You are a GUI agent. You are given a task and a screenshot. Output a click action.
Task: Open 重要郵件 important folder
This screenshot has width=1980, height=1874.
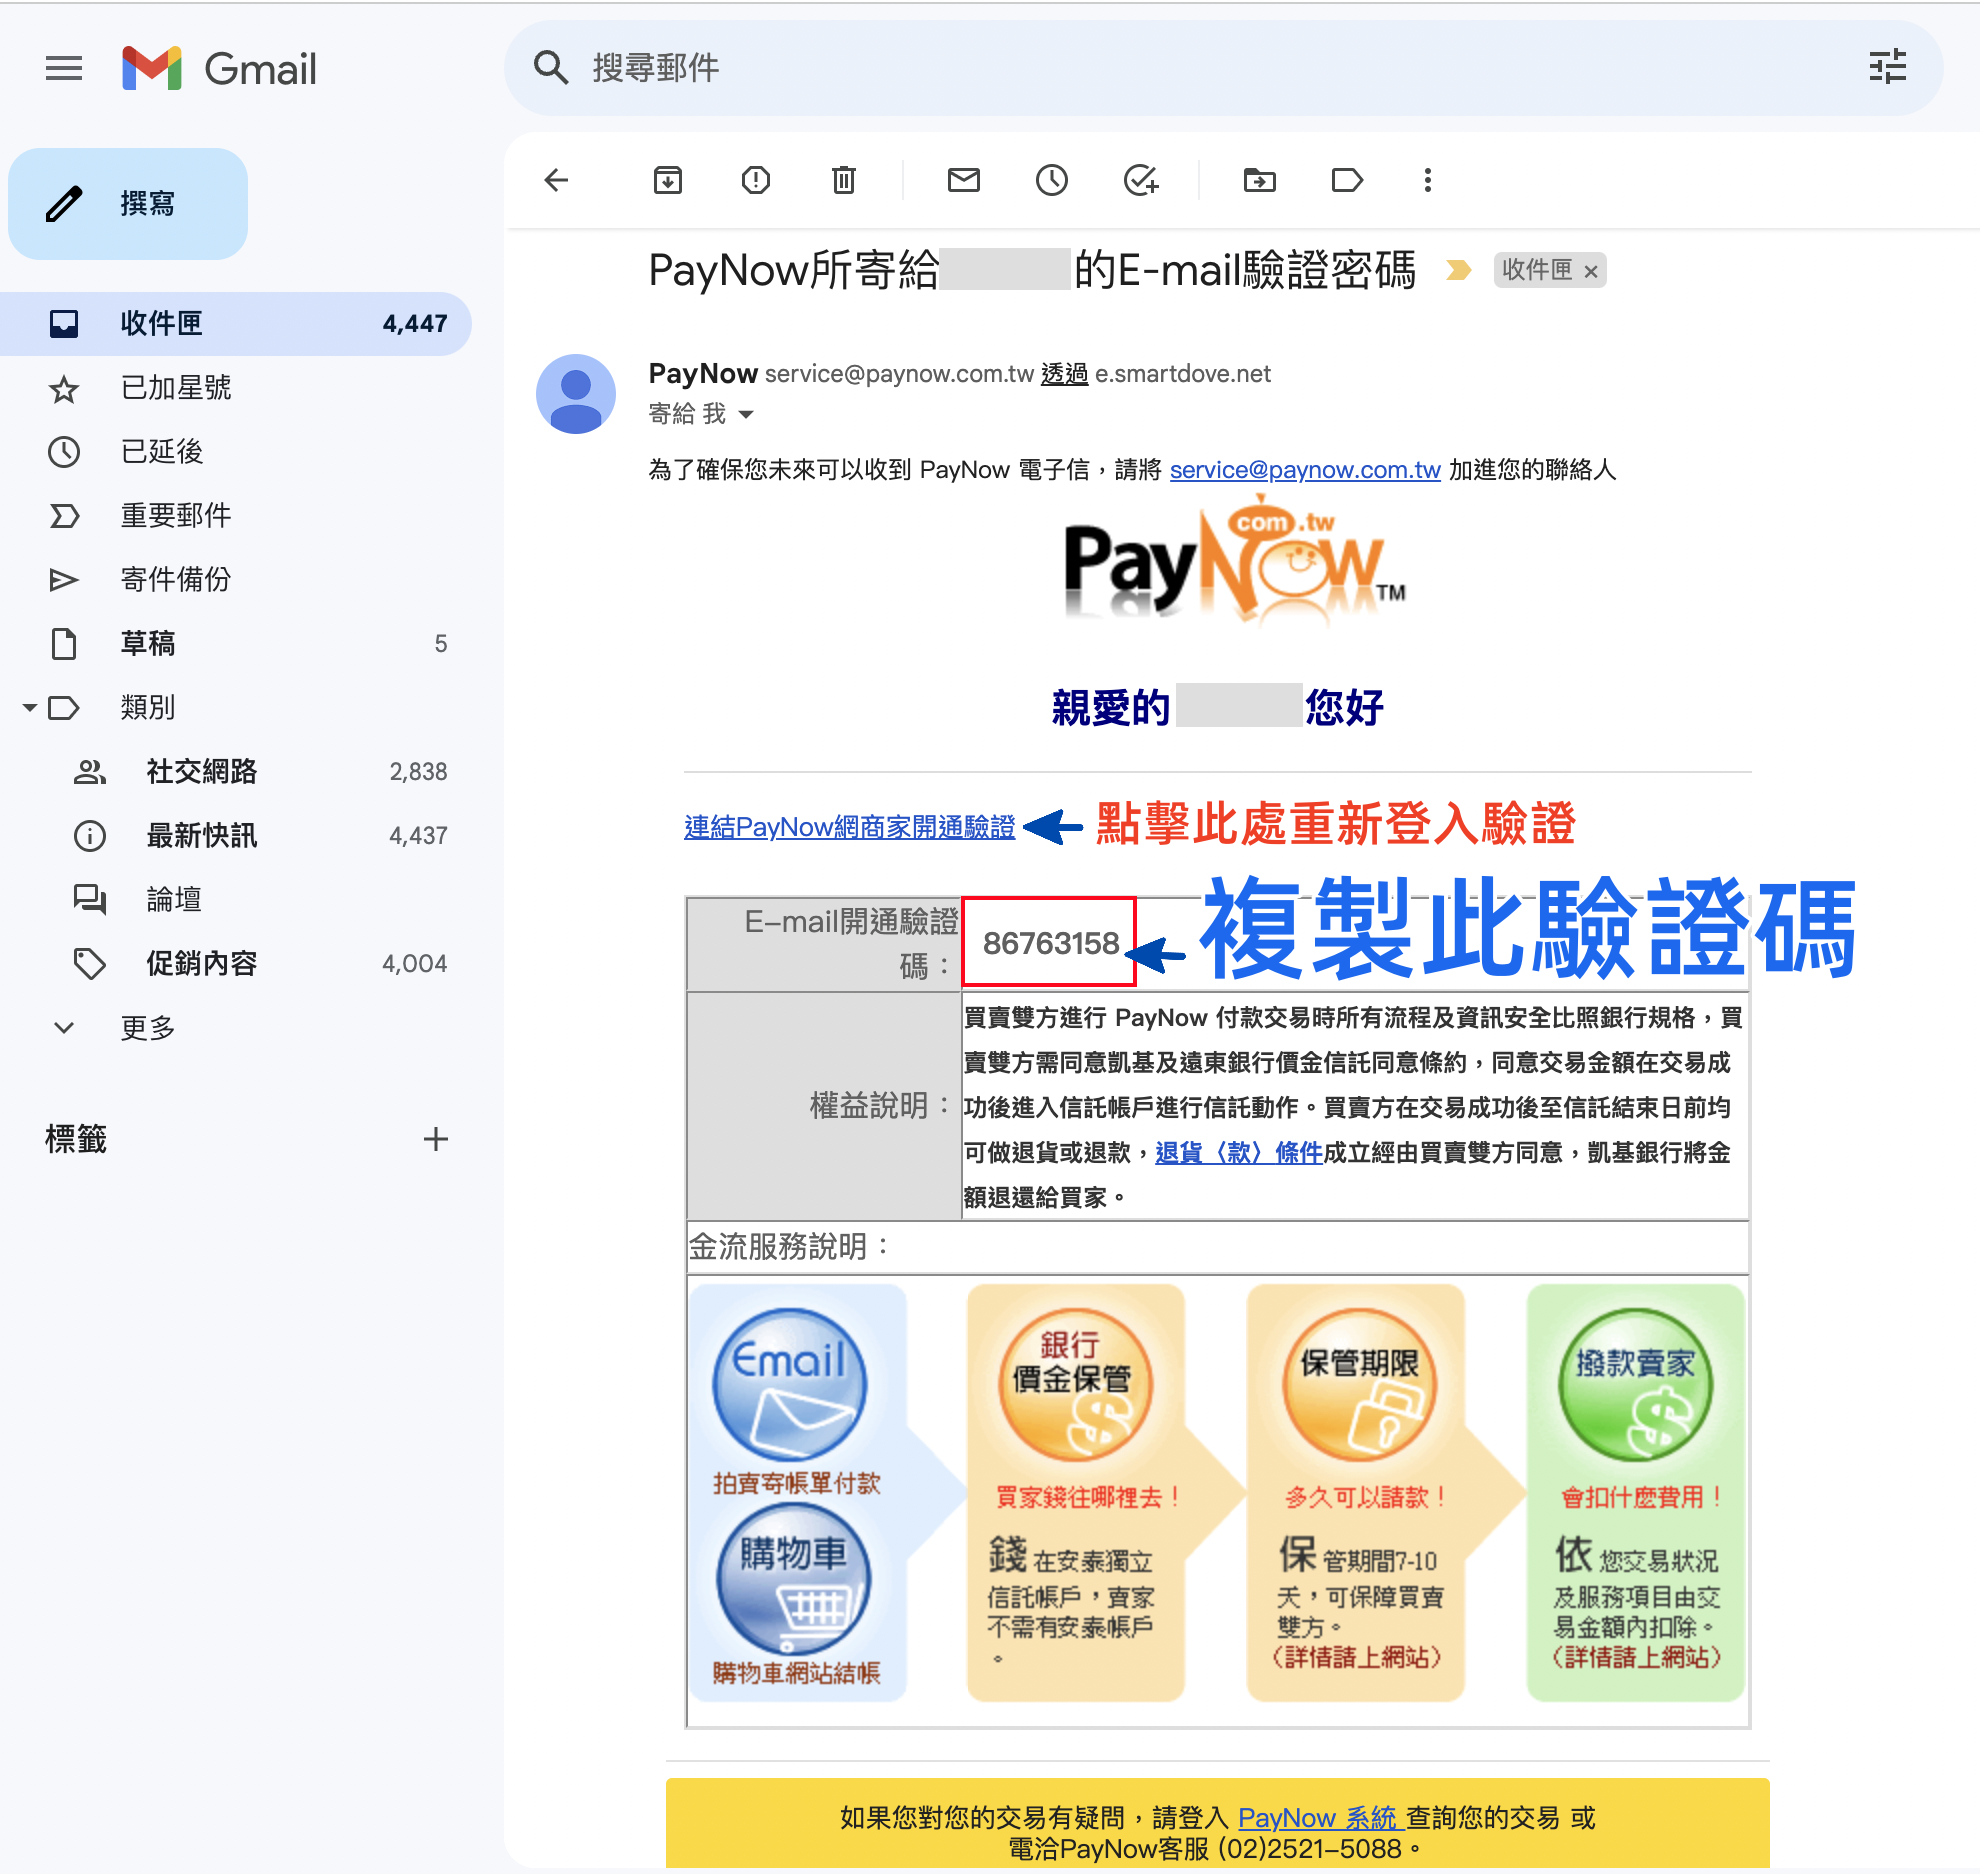(236, 516)
